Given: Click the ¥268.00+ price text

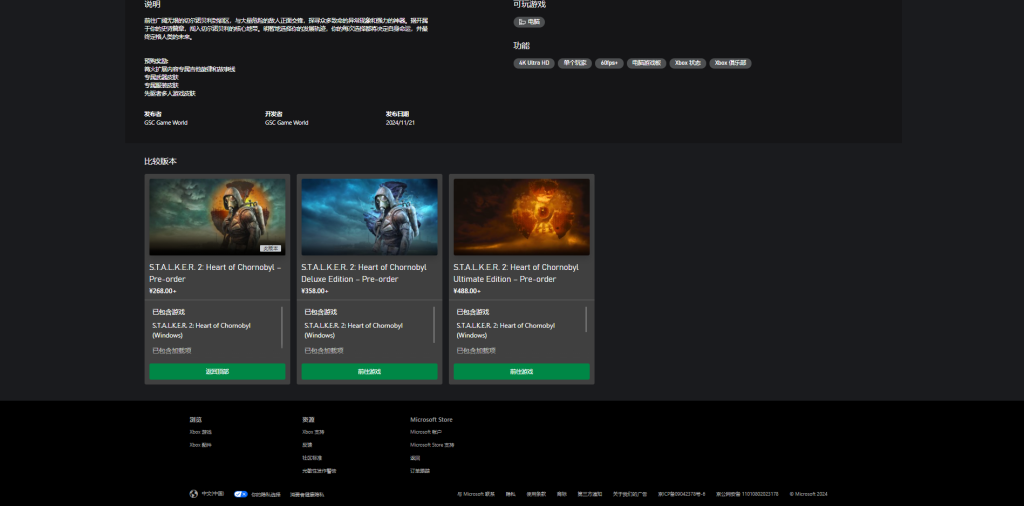Looking at the screenshot, I should 163,291.
